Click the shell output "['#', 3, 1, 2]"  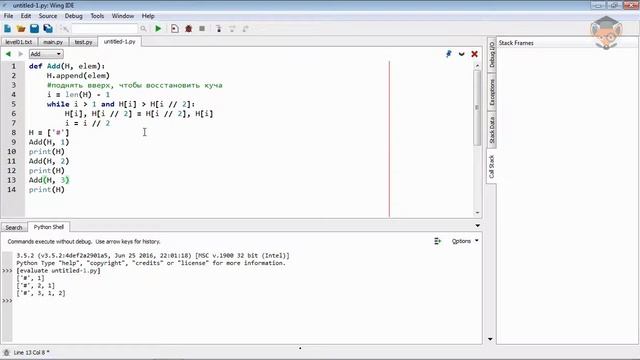[41, 293]
